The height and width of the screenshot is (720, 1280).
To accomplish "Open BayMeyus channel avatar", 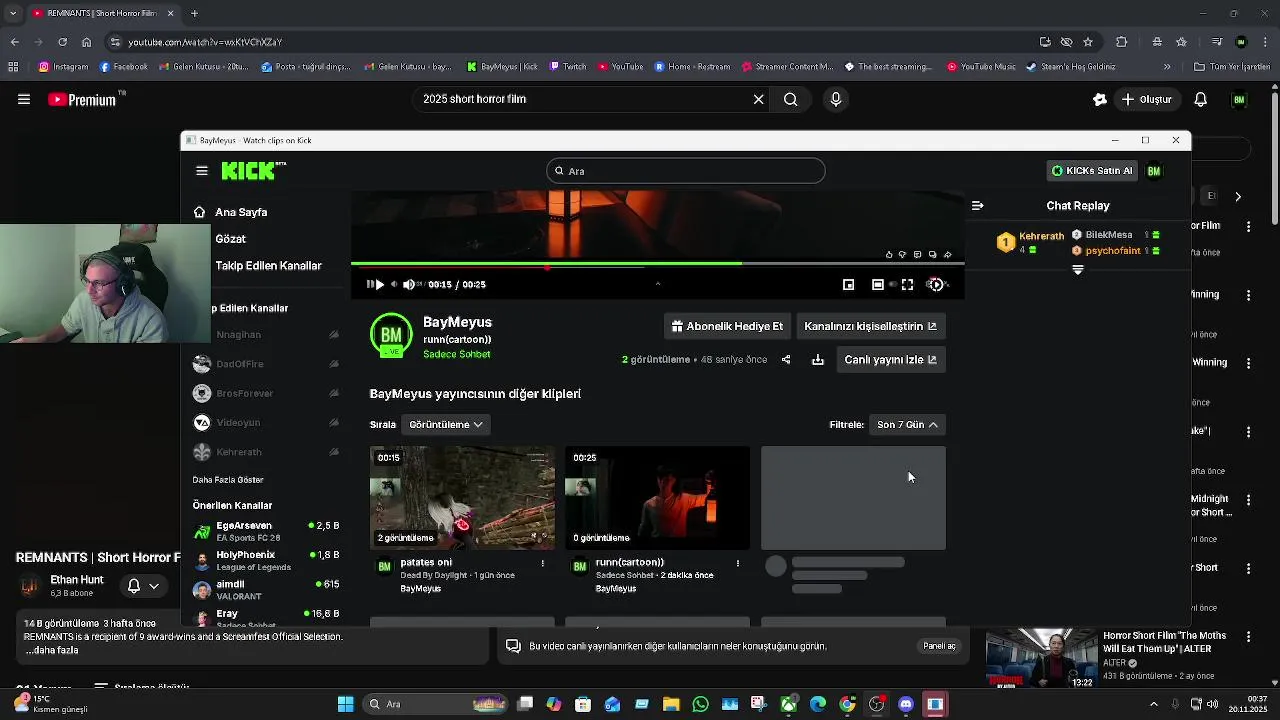I will click(391, 336).
